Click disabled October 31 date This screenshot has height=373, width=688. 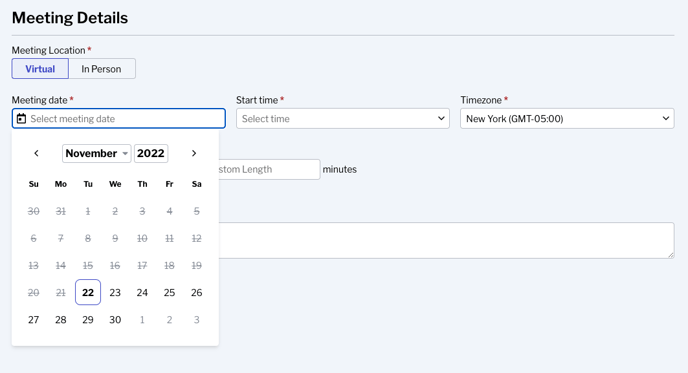pyautogui.click(x=61, y=211)
